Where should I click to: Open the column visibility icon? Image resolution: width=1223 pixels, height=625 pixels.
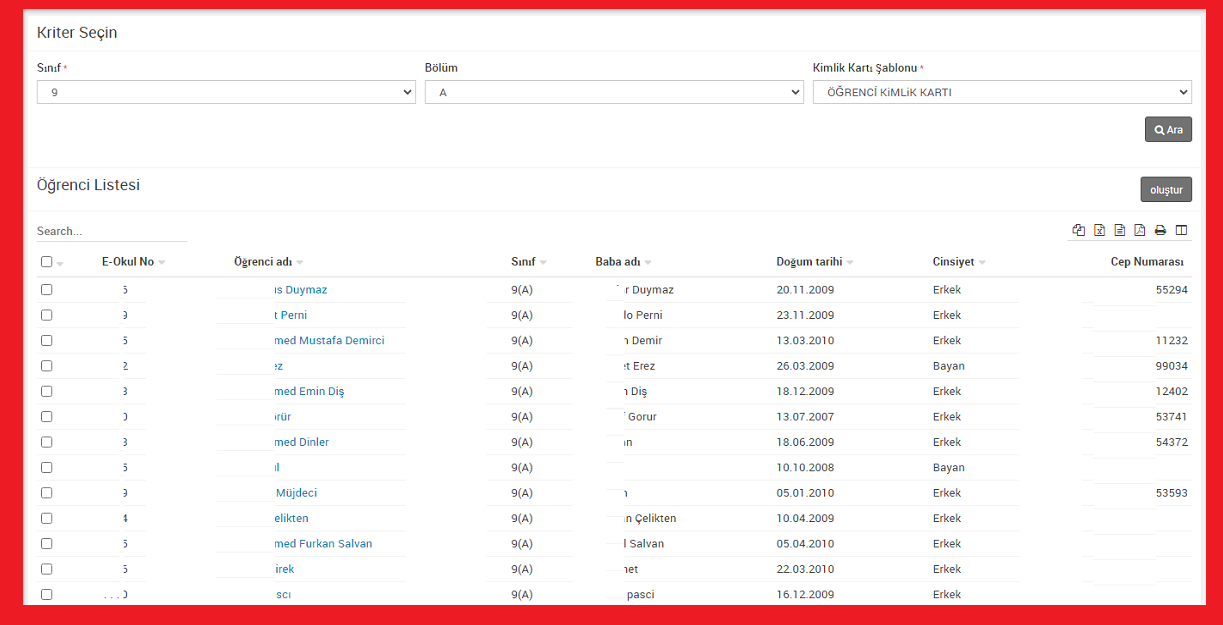tap(1182, 230)
